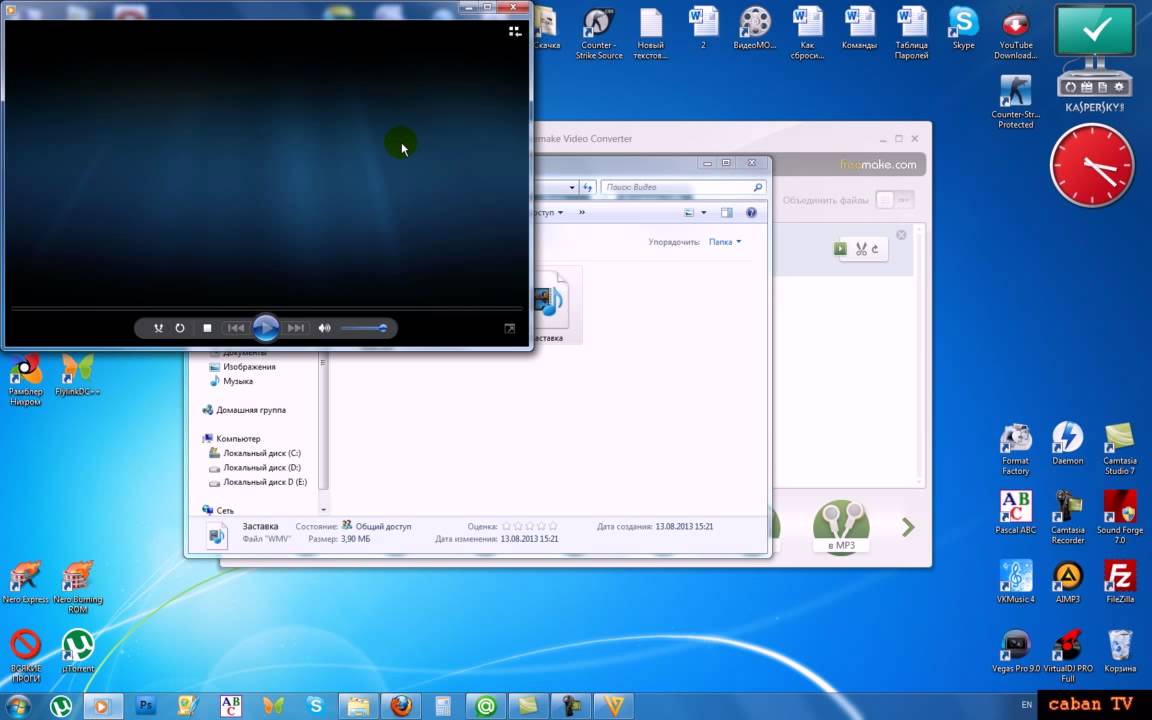Open the Windows Start menu

click(x=18, y=706)
